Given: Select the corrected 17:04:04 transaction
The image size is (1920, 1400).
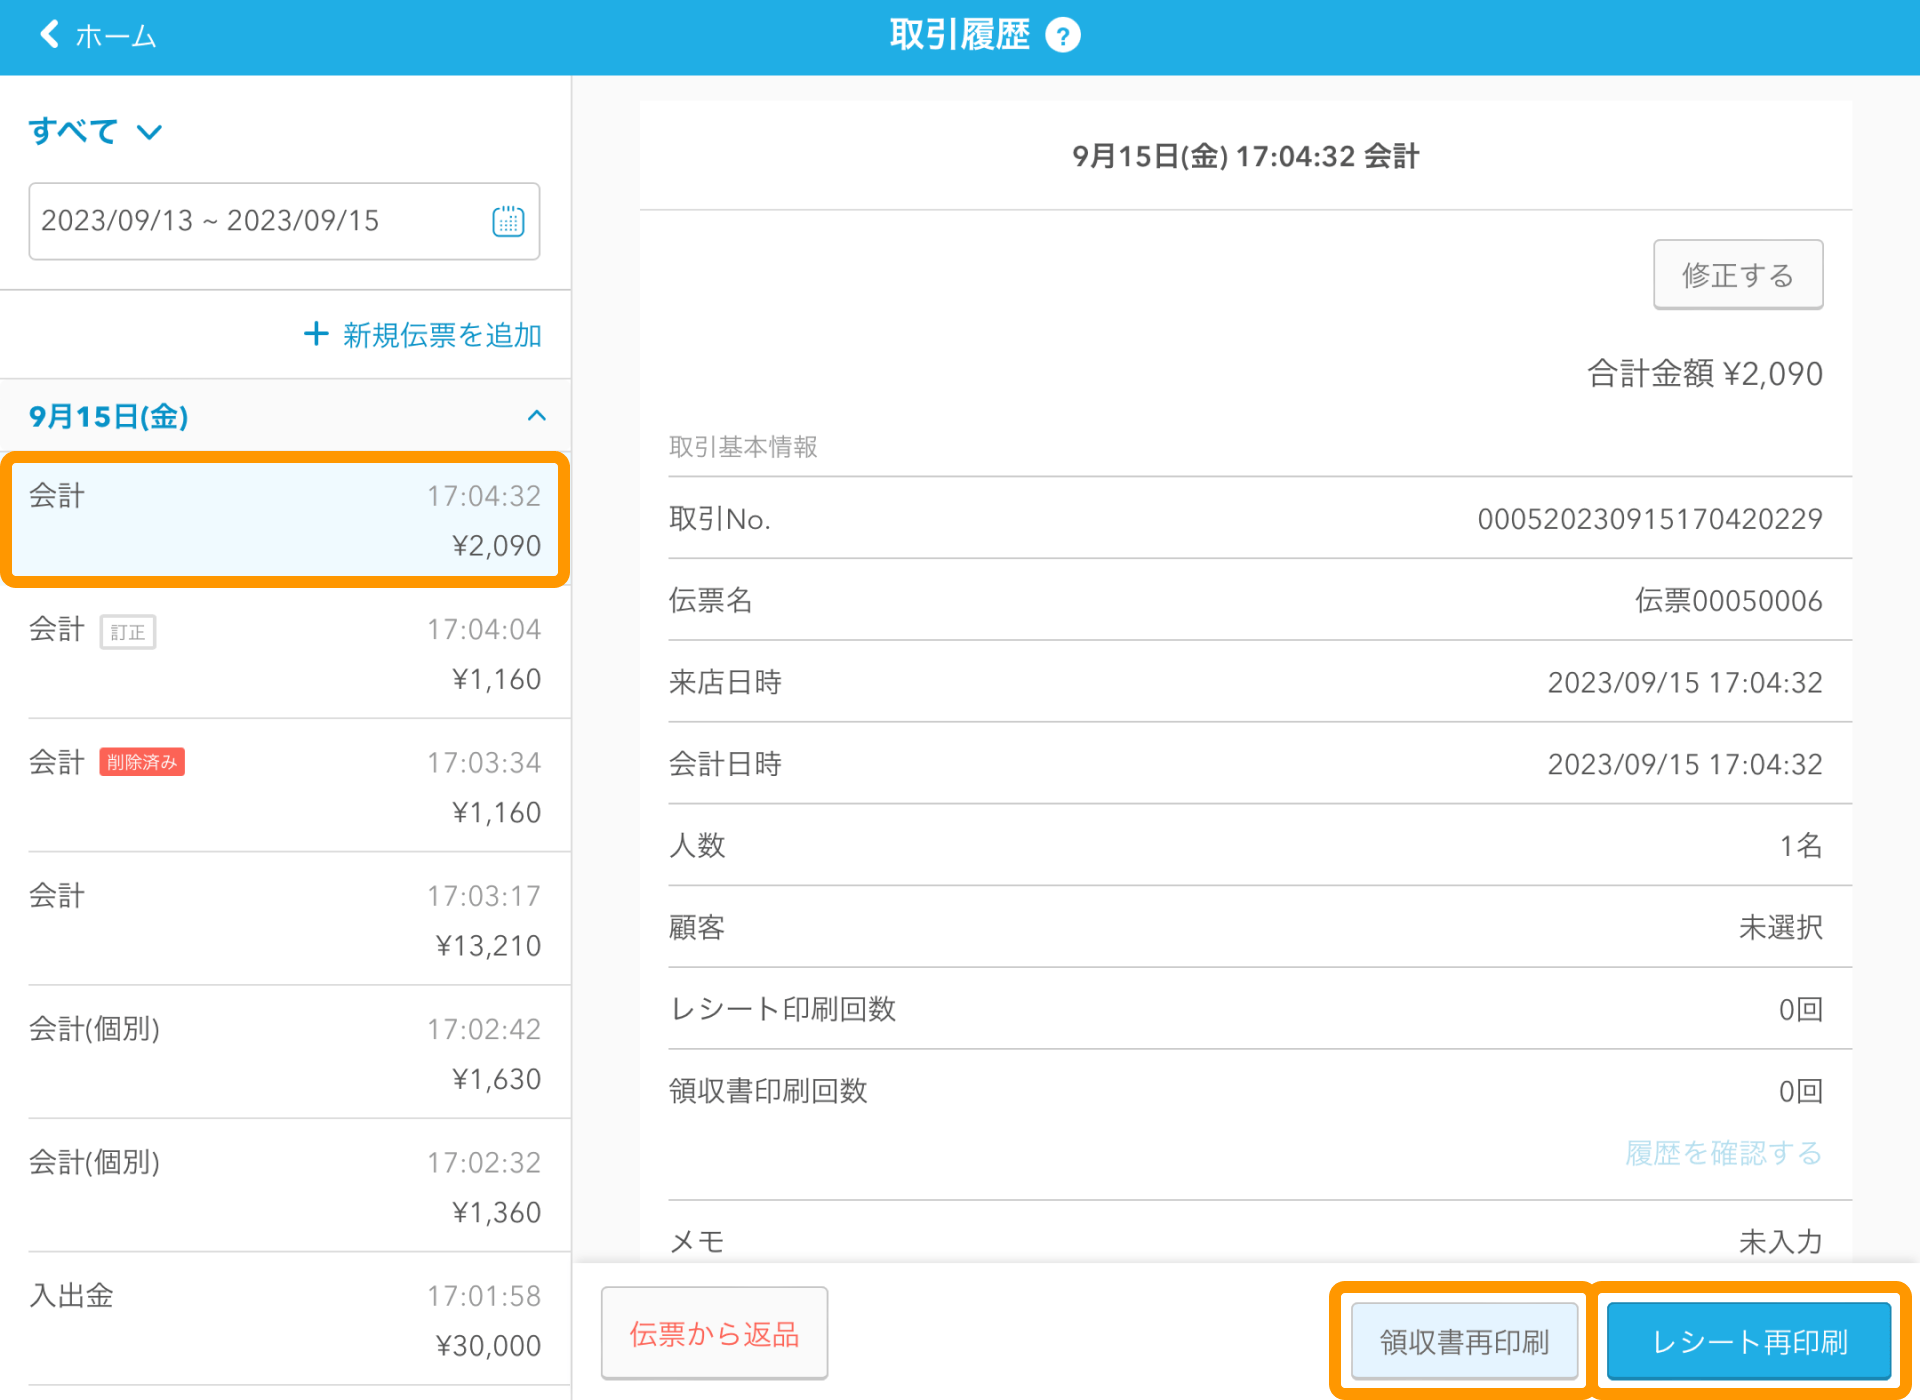Looking at the screenshot, I should pos(285,653).
